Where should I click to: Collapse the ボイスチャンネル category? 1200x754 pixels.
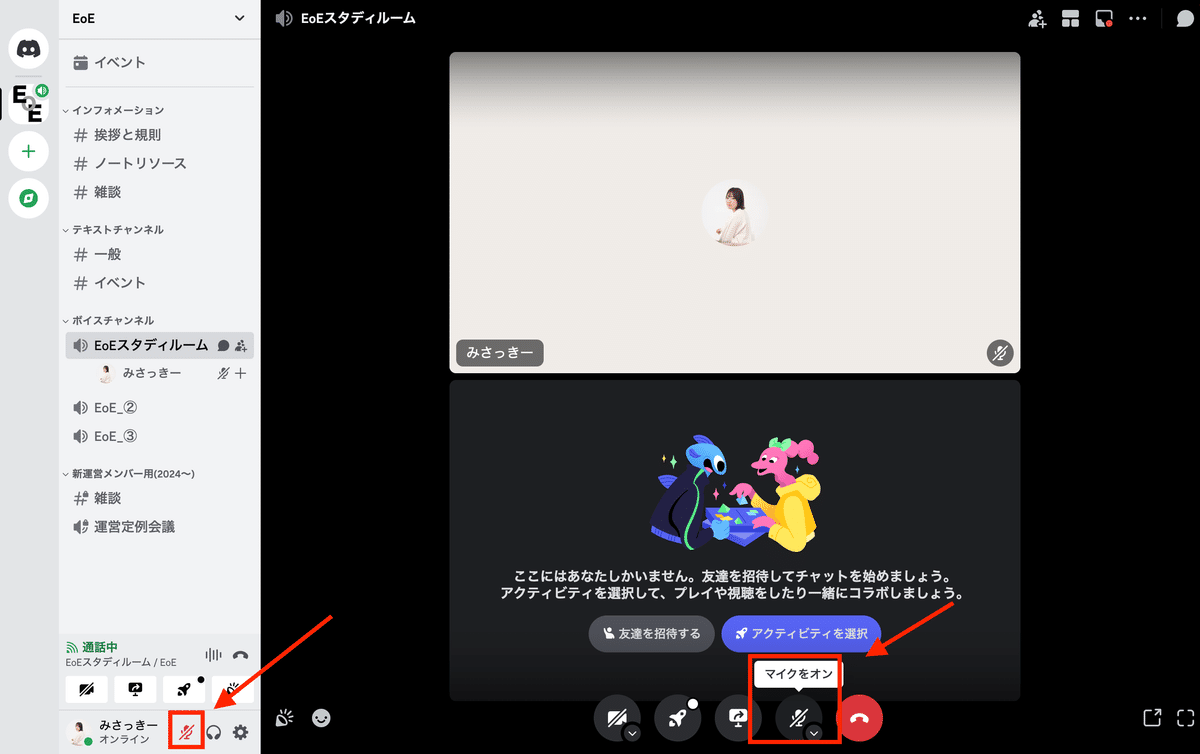click(108, 320)
